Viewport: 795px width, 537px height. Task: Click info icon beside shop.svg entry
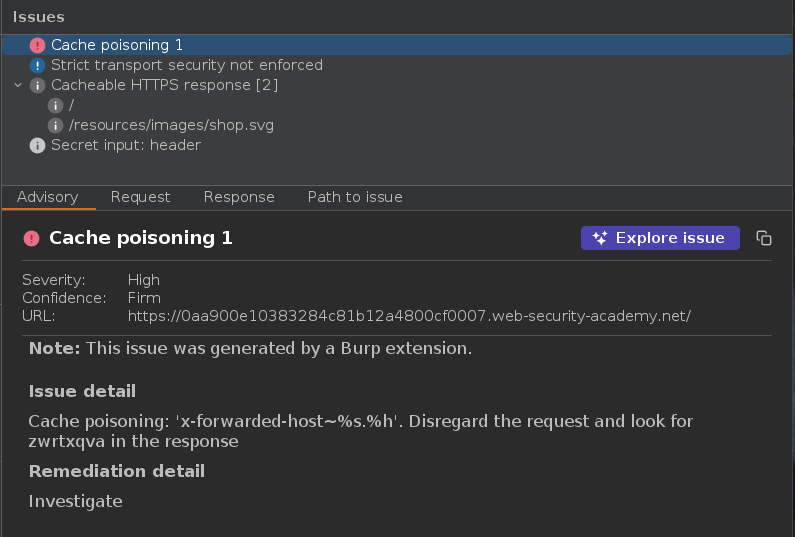[57, 125]
